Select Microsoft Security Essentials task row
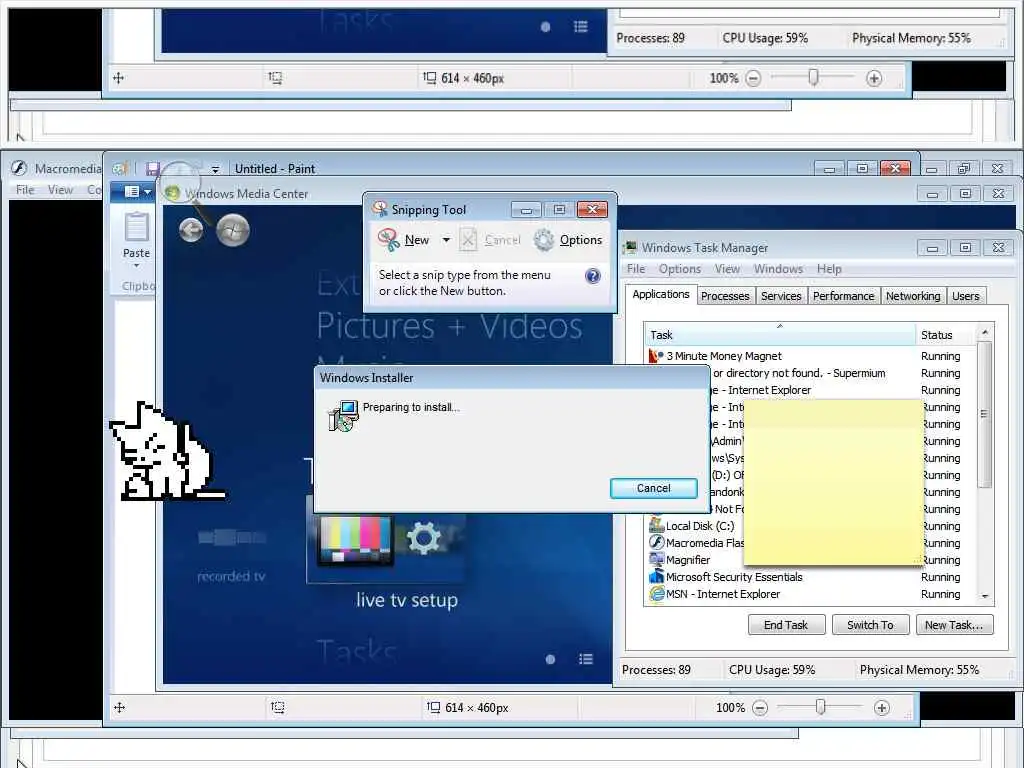This screenshot has width=1024, height=768. 812,577
